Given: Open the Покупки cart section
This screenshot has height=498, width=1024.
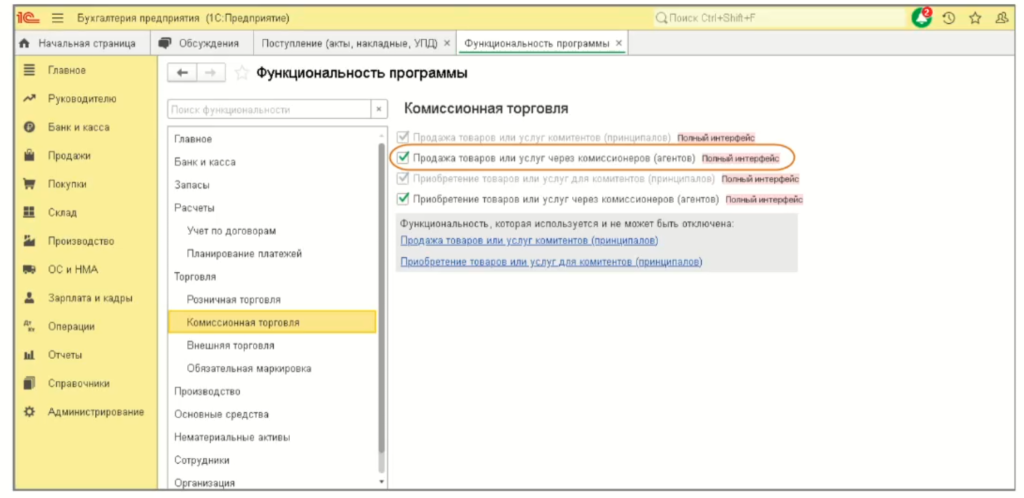Looking at the screenshot, I should click(68, 184).
